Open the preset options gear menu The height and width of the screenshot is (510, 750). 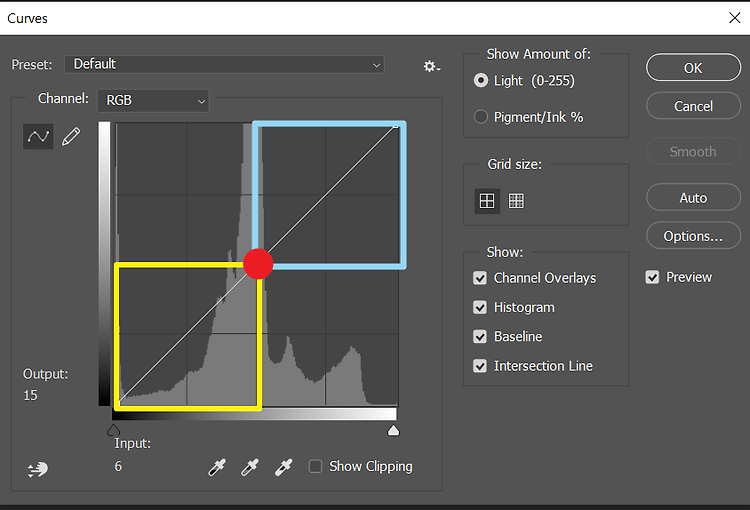pyautogui.click(x=431, y=66)
